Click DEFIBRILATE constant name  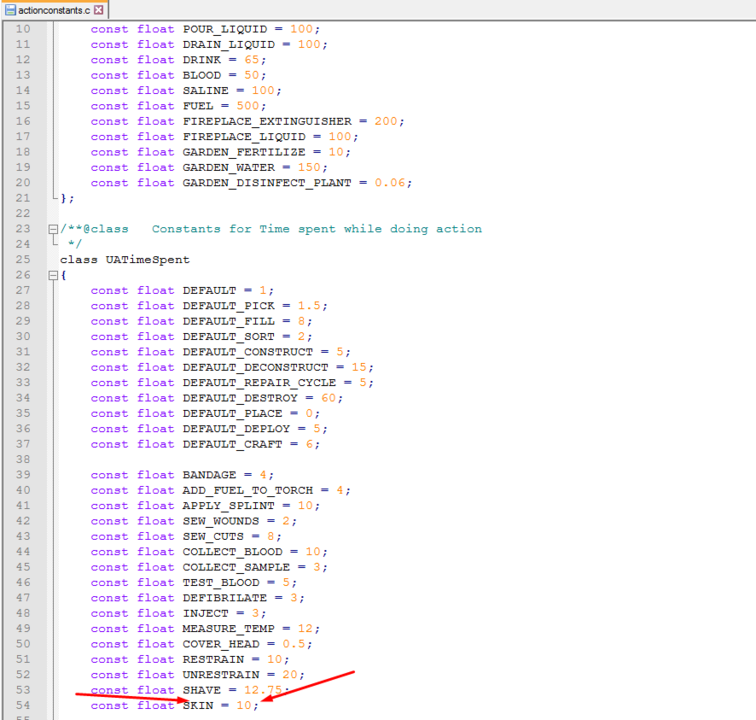click(x=225, y=598)
